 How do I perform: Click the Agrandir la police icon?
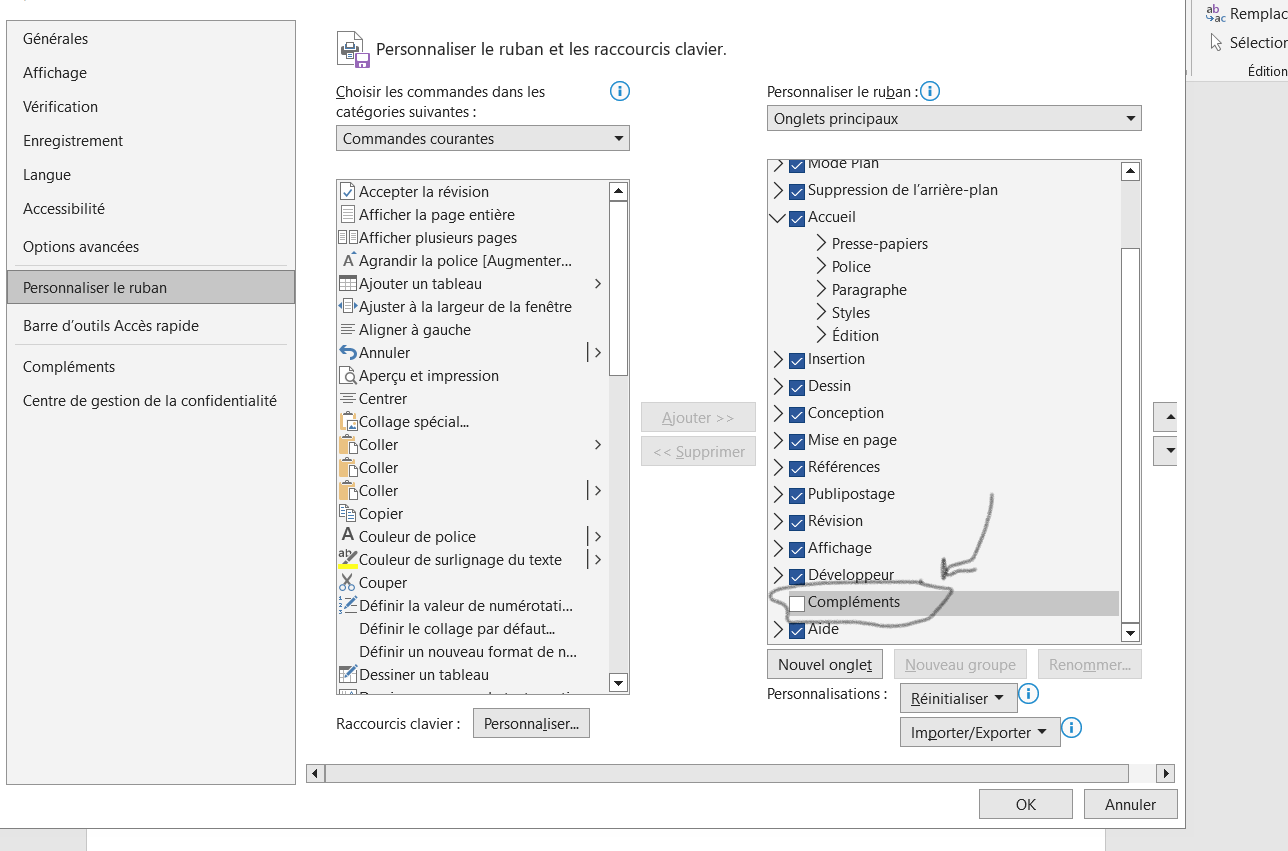348,260
